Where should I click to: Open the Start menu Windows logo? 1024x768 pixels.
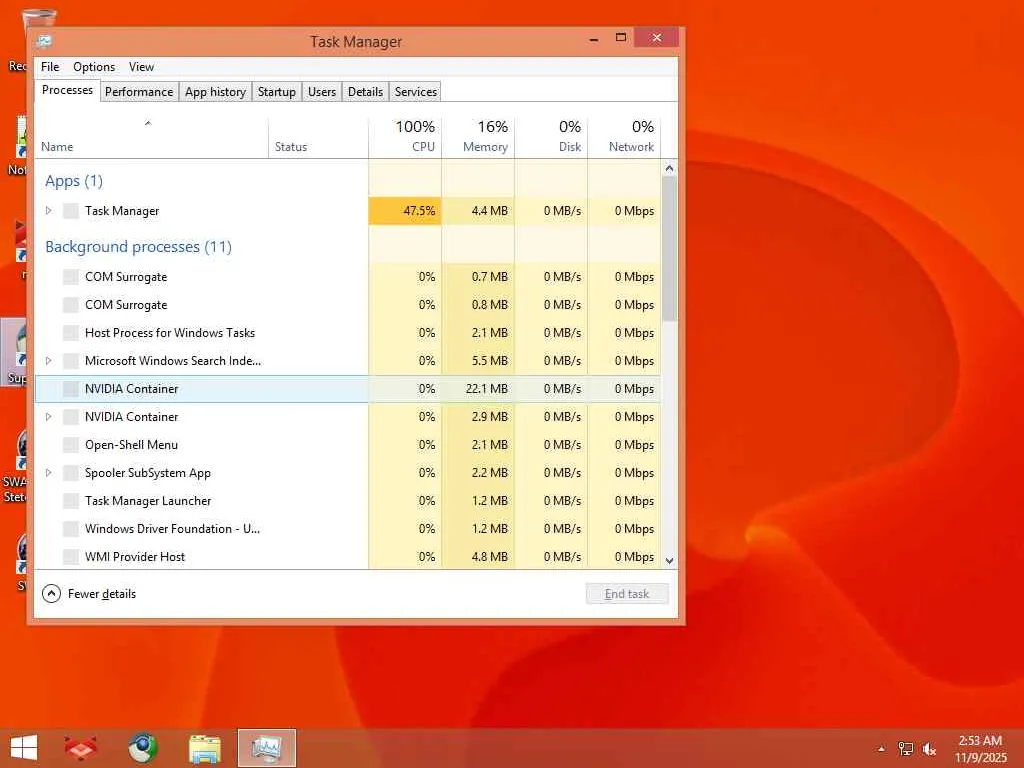pos(24,748)
